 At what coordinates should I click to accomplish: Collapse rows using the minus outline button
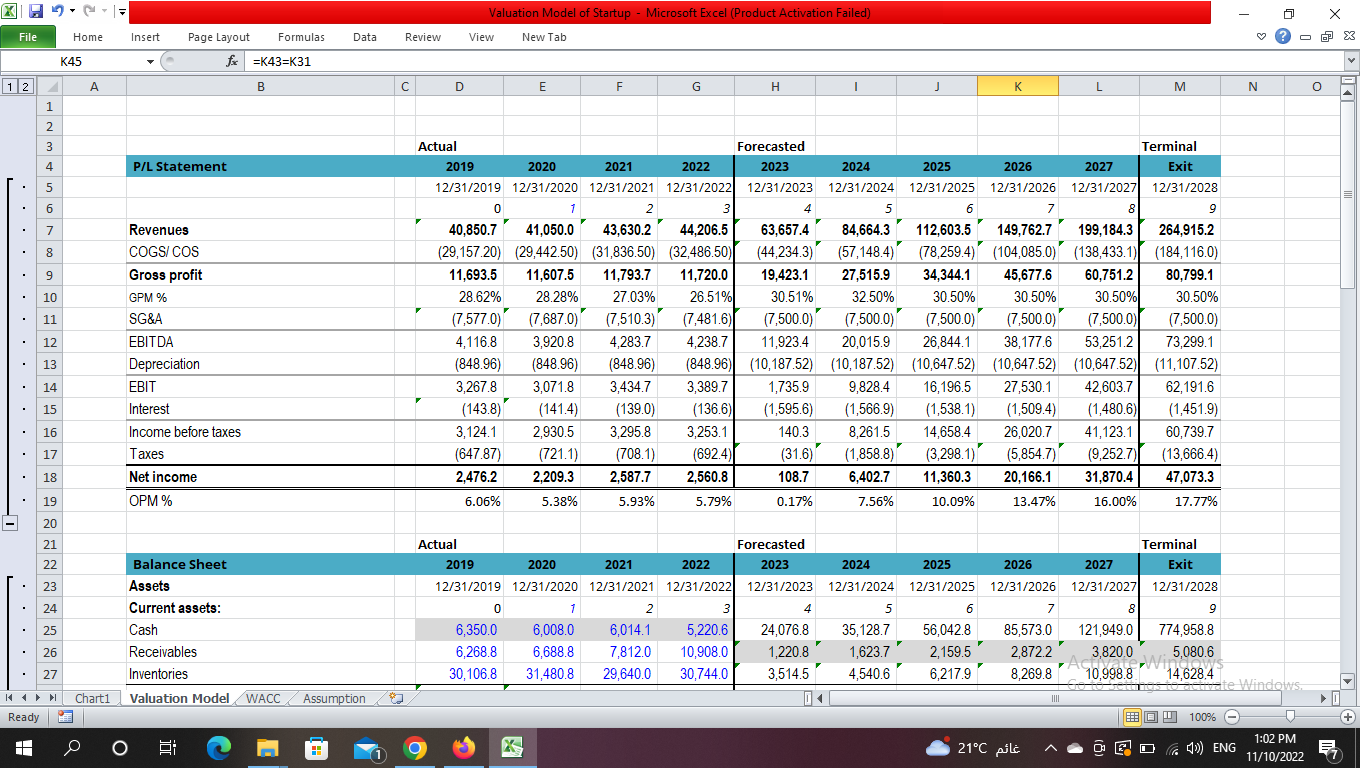(x=12, y=522)
